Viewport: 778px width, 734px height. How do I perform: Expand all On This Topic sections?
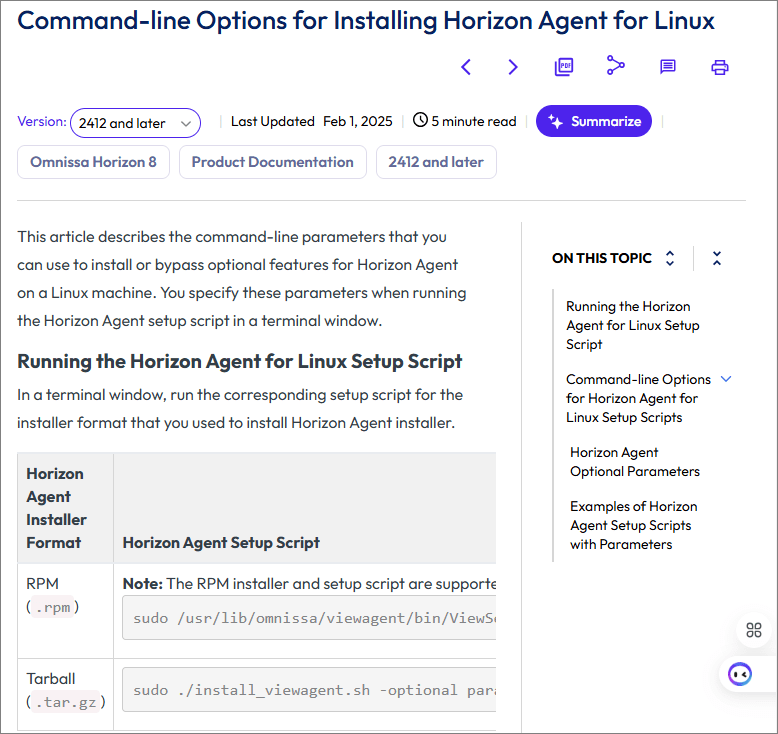[x=670, y=258]
